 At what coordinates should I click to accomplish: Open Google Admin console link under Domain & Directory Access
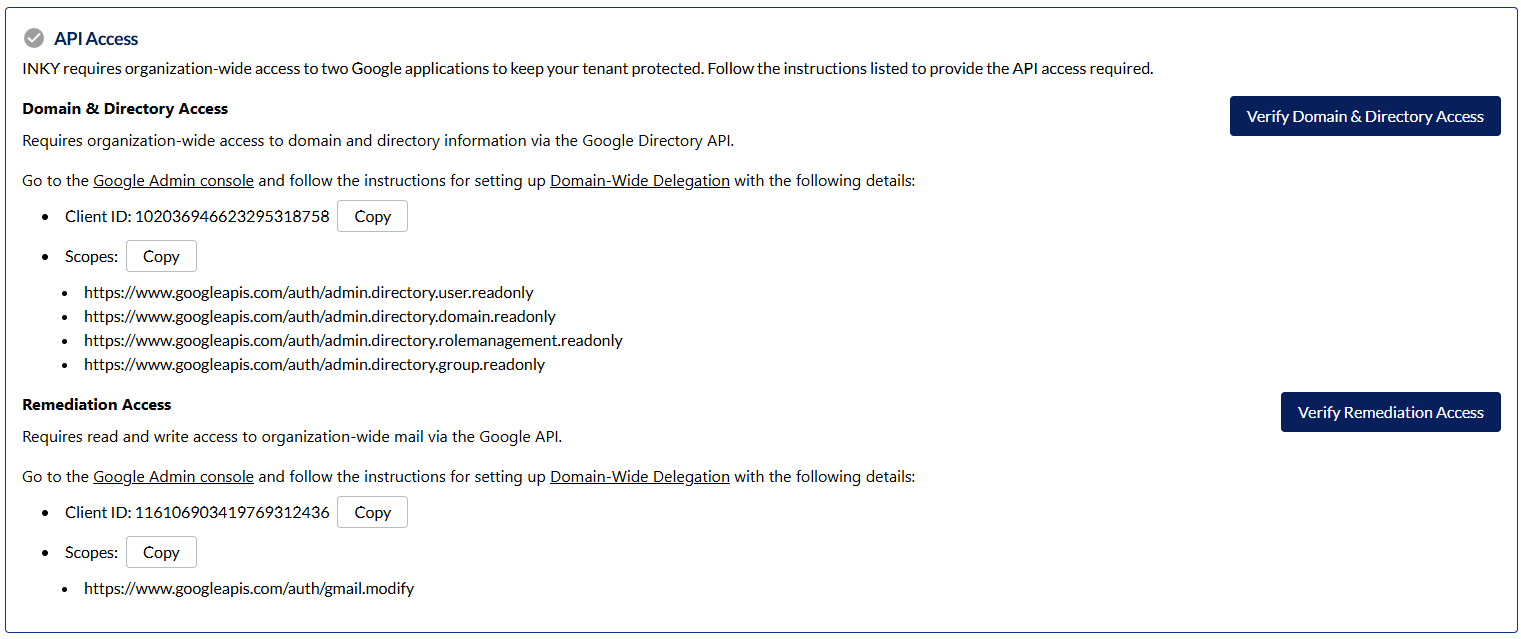173,181
